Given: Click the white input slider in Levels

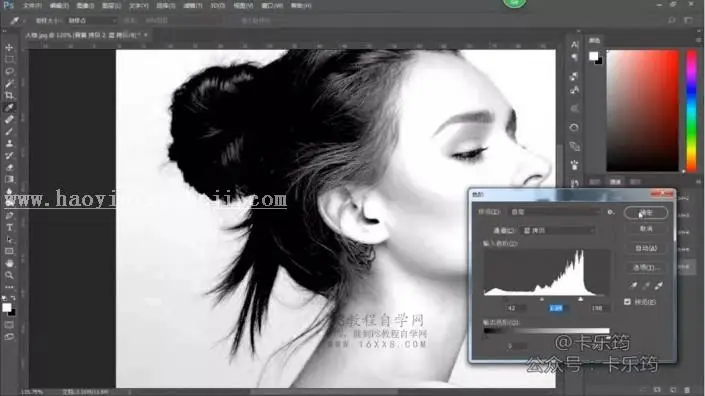Looking at the screenshot, I should tap(580, 299).
